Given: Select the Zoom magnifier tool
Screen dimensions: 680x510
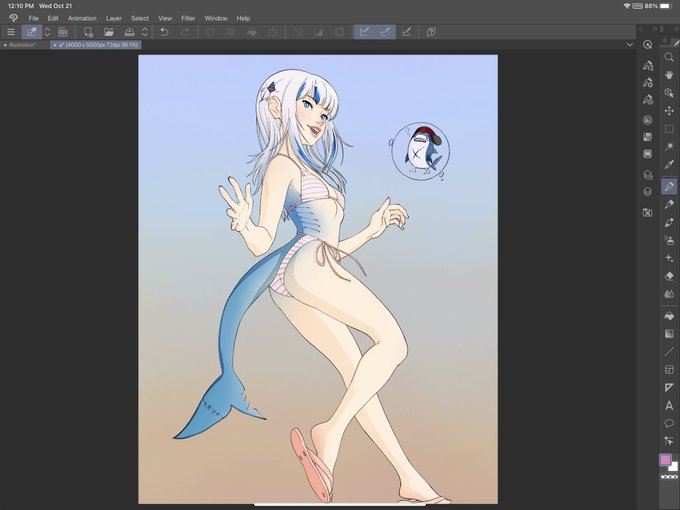Looking at the screenshot, I should 669,57.
